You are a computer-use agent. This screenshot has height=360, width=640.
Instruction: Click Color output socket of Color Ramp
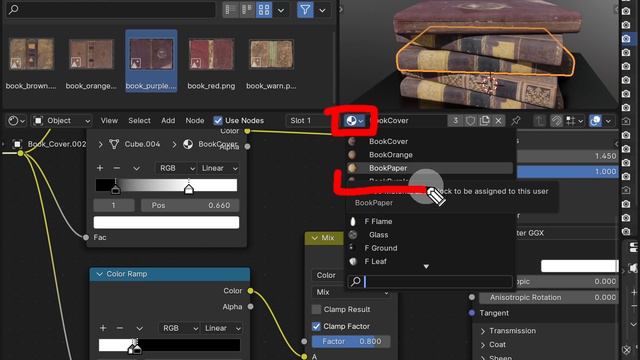click(250, 291)
